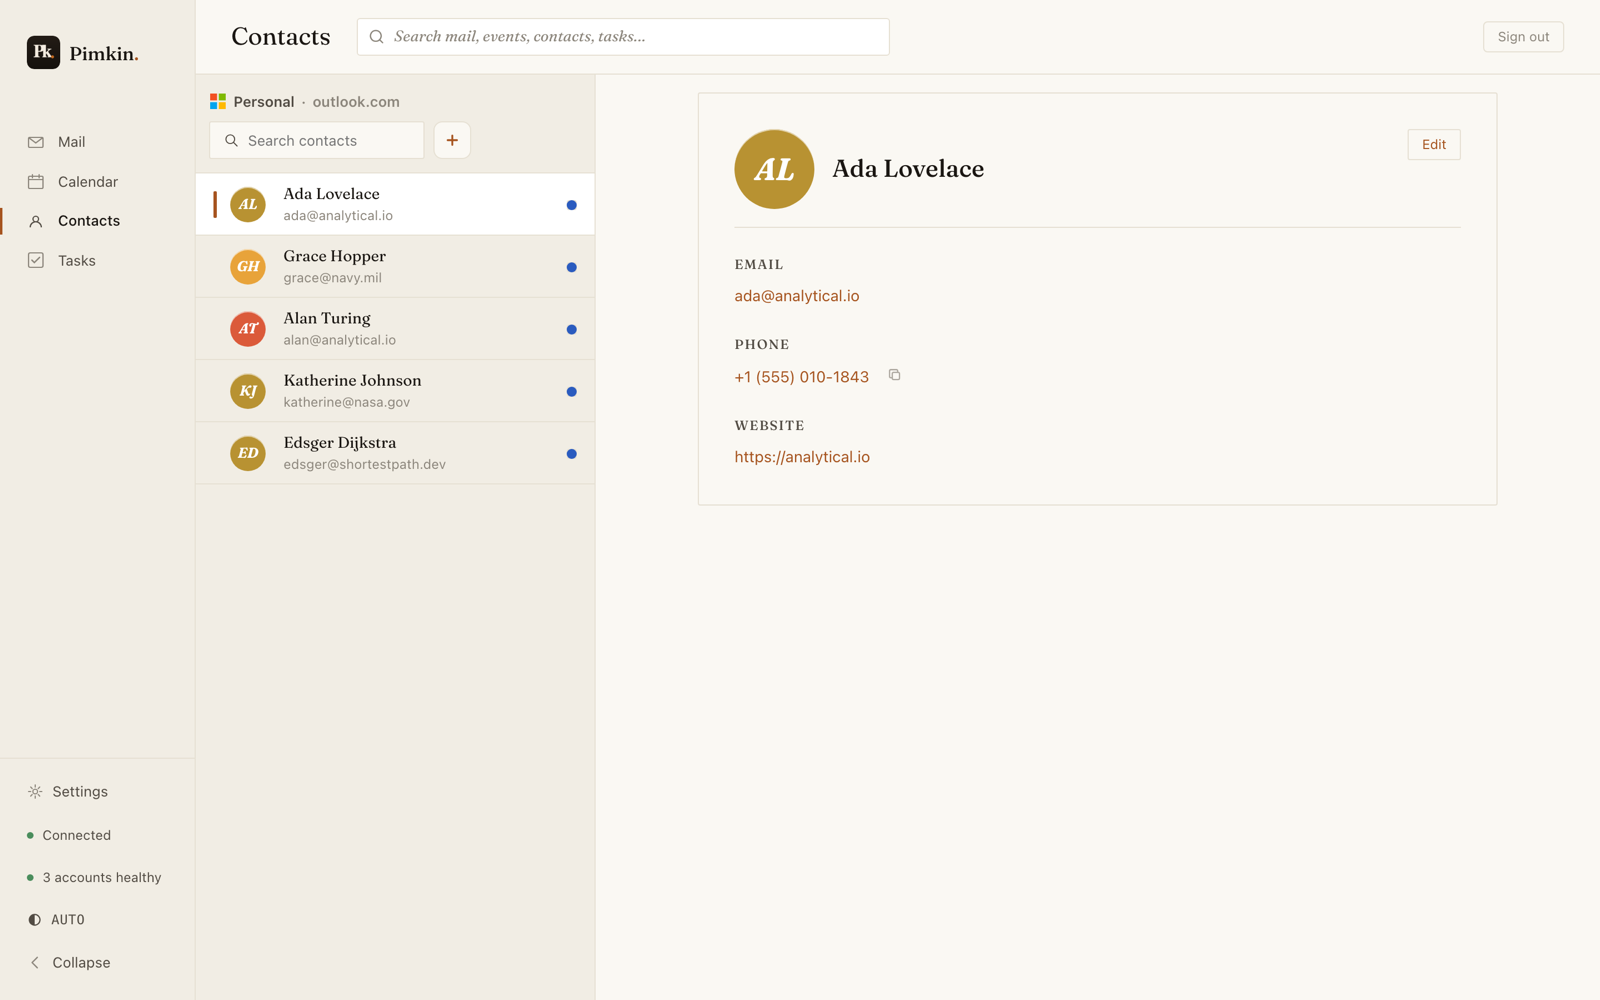Select the Grace Hopper contact
The image size is (1600, 1000).
point(395,266)
